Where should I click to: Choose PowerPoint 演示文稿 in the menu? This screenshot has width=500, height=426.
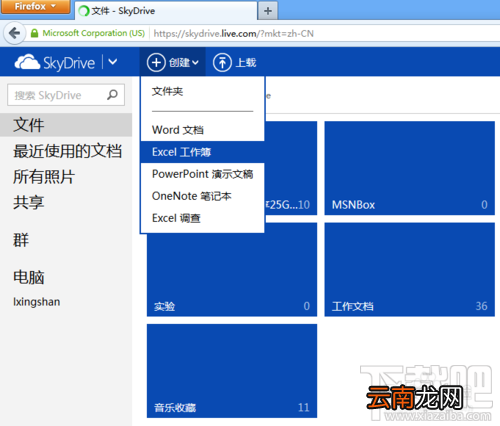coord(203,174)
